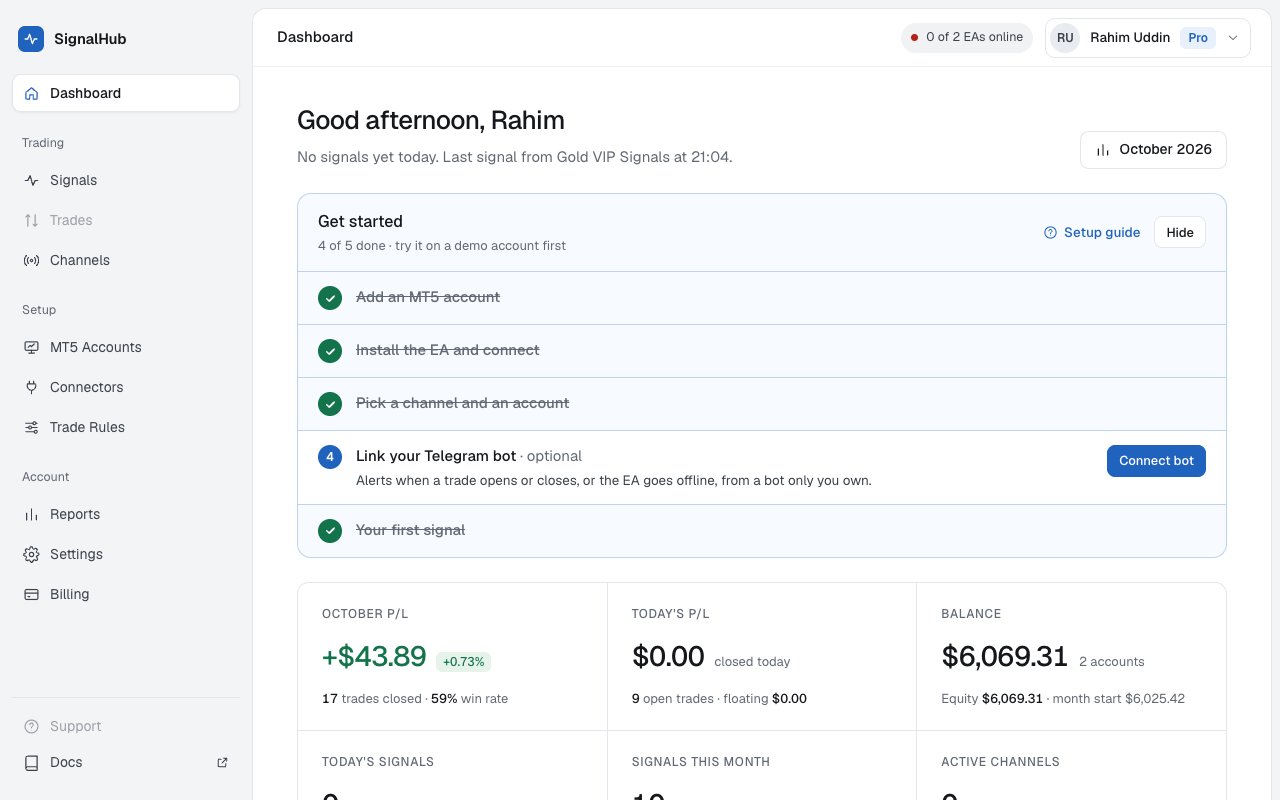Click the SignalHub logo icon
The height and width of the screenshot is (800, 1280).
coord(31,39)
